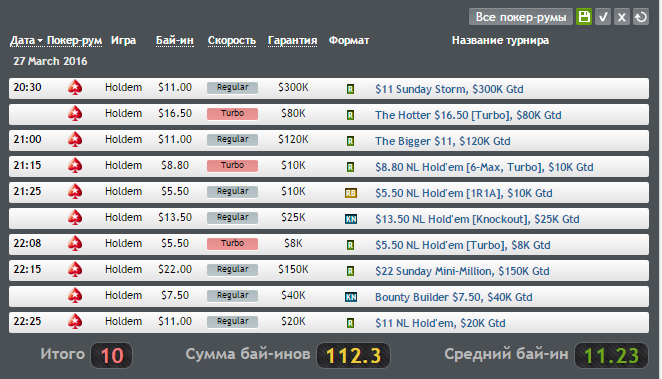Click the Формат column header
Image resolution: width=662 pixels, height=379 pixels.
coord(349,41)
